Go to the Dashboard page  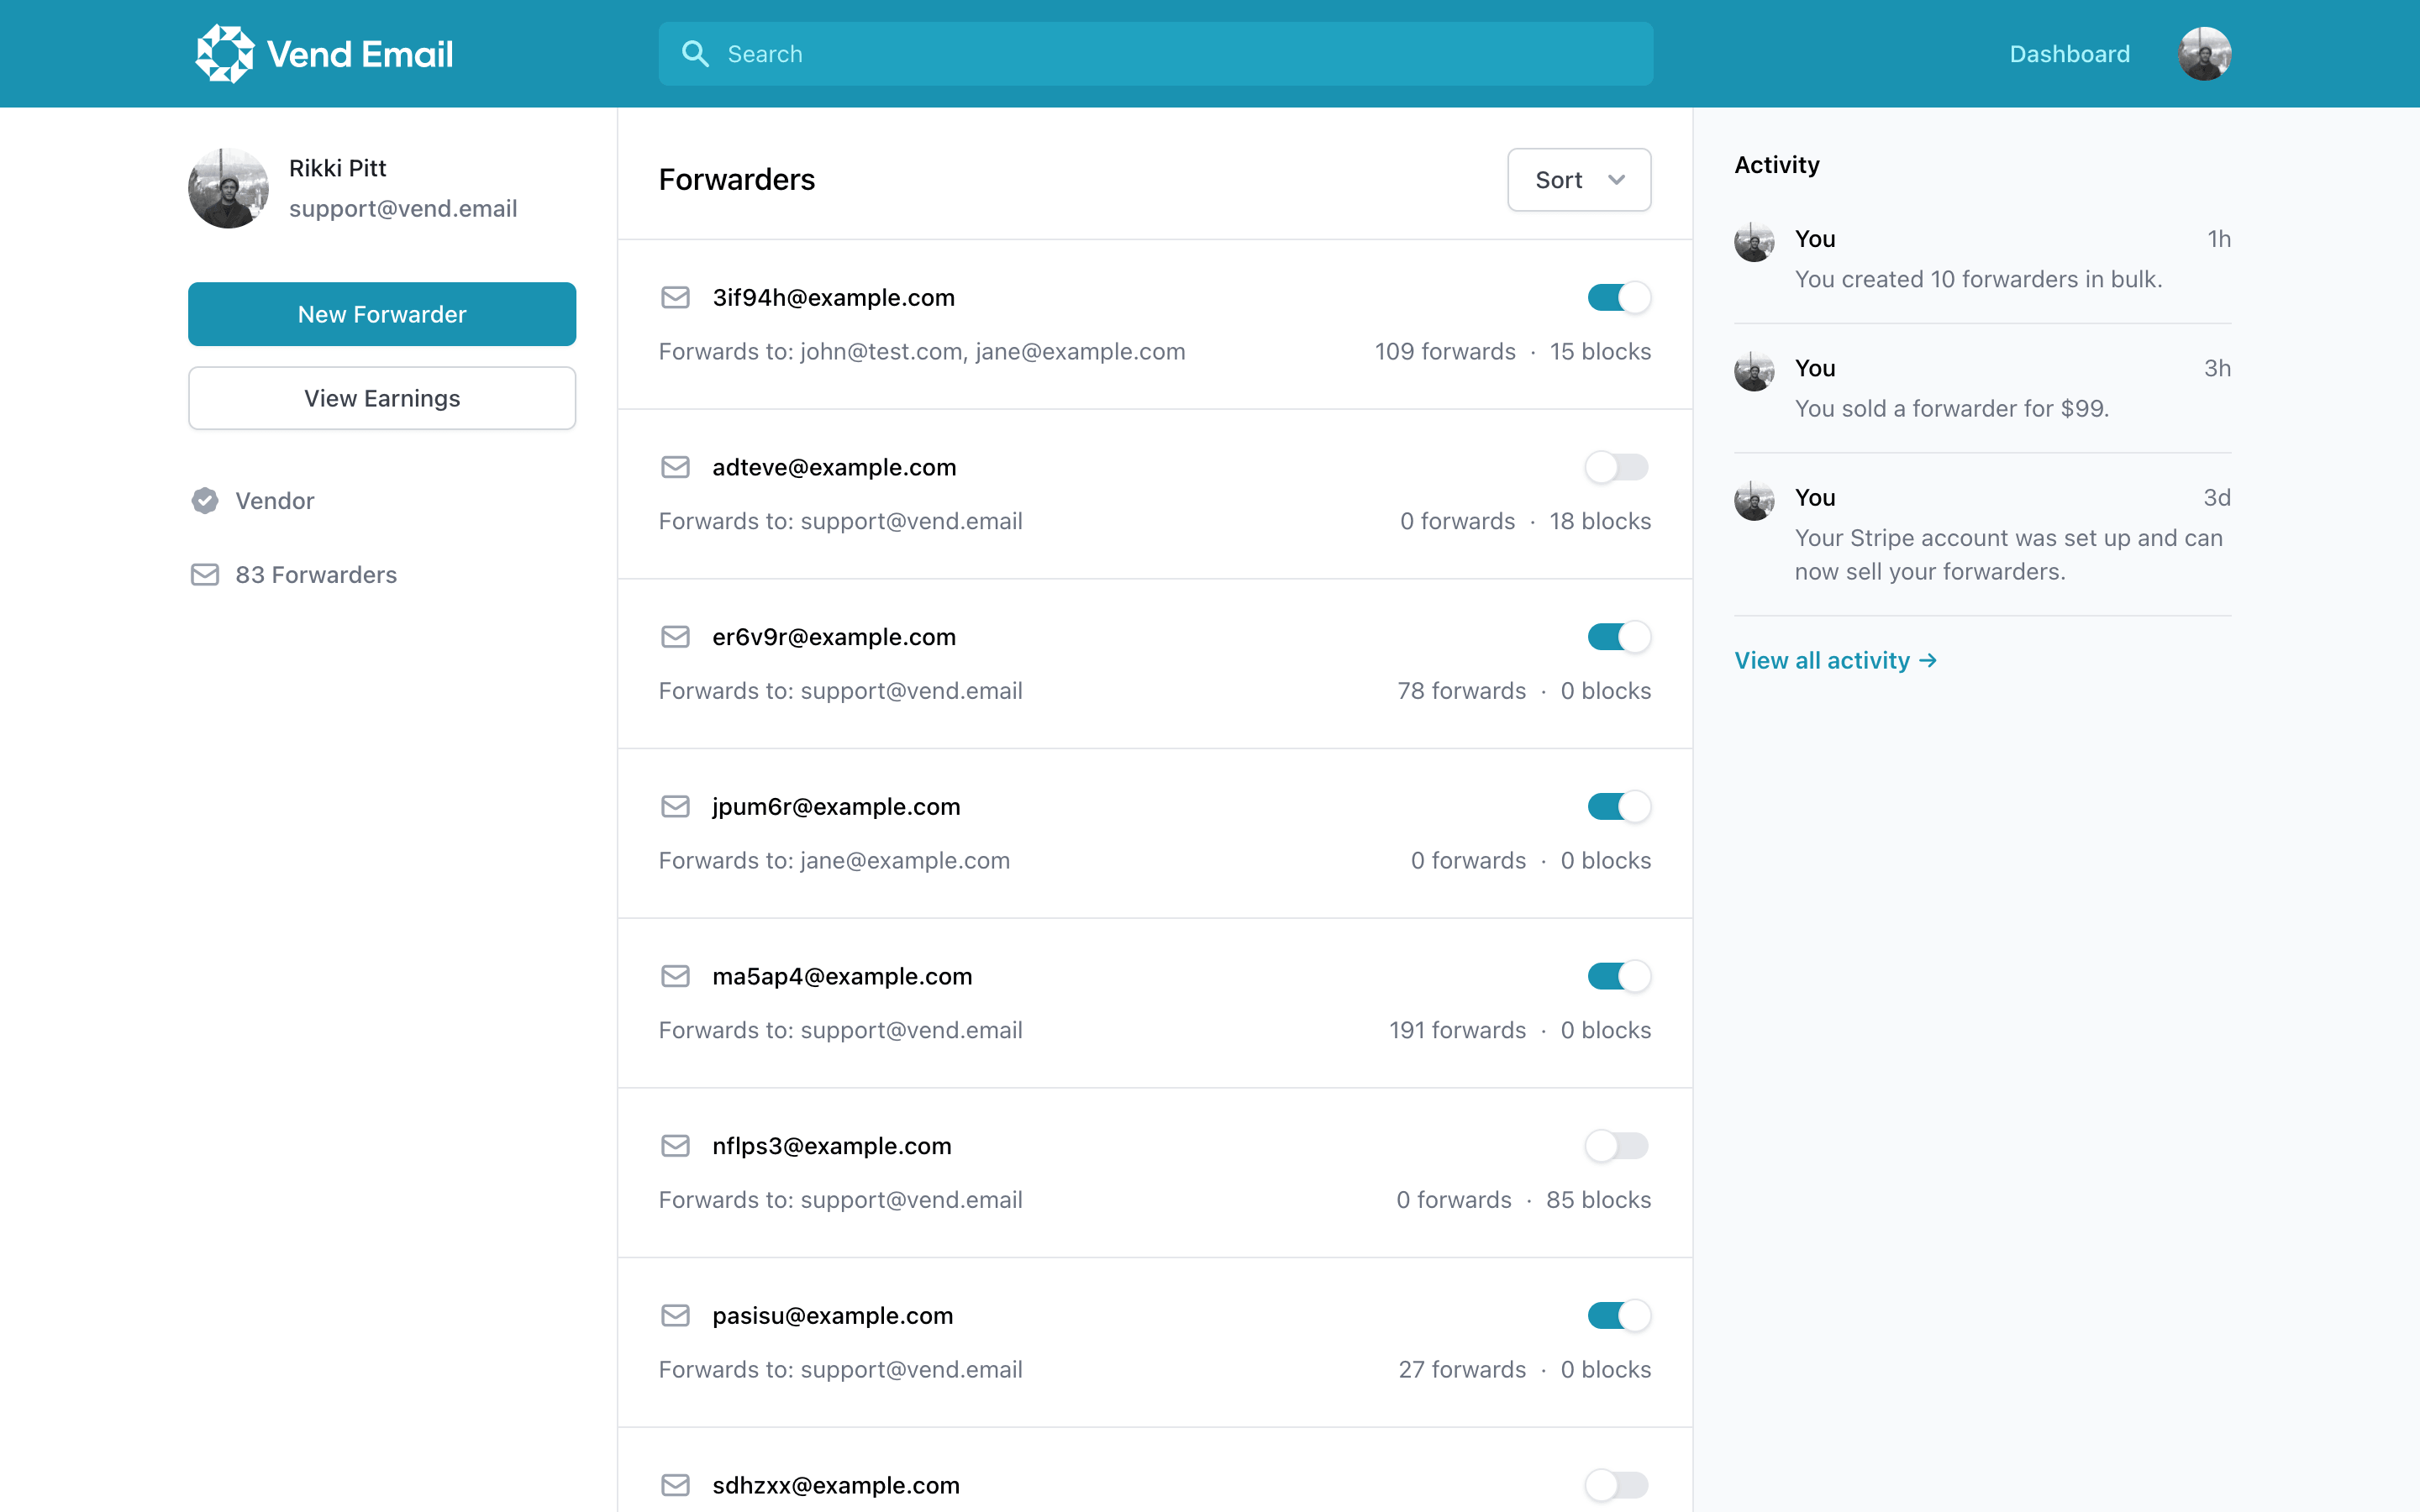[x=2069, y=53]
